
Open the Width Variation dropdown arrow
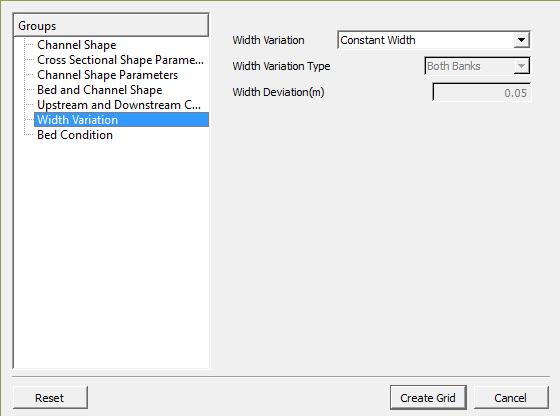pos(521,40)
